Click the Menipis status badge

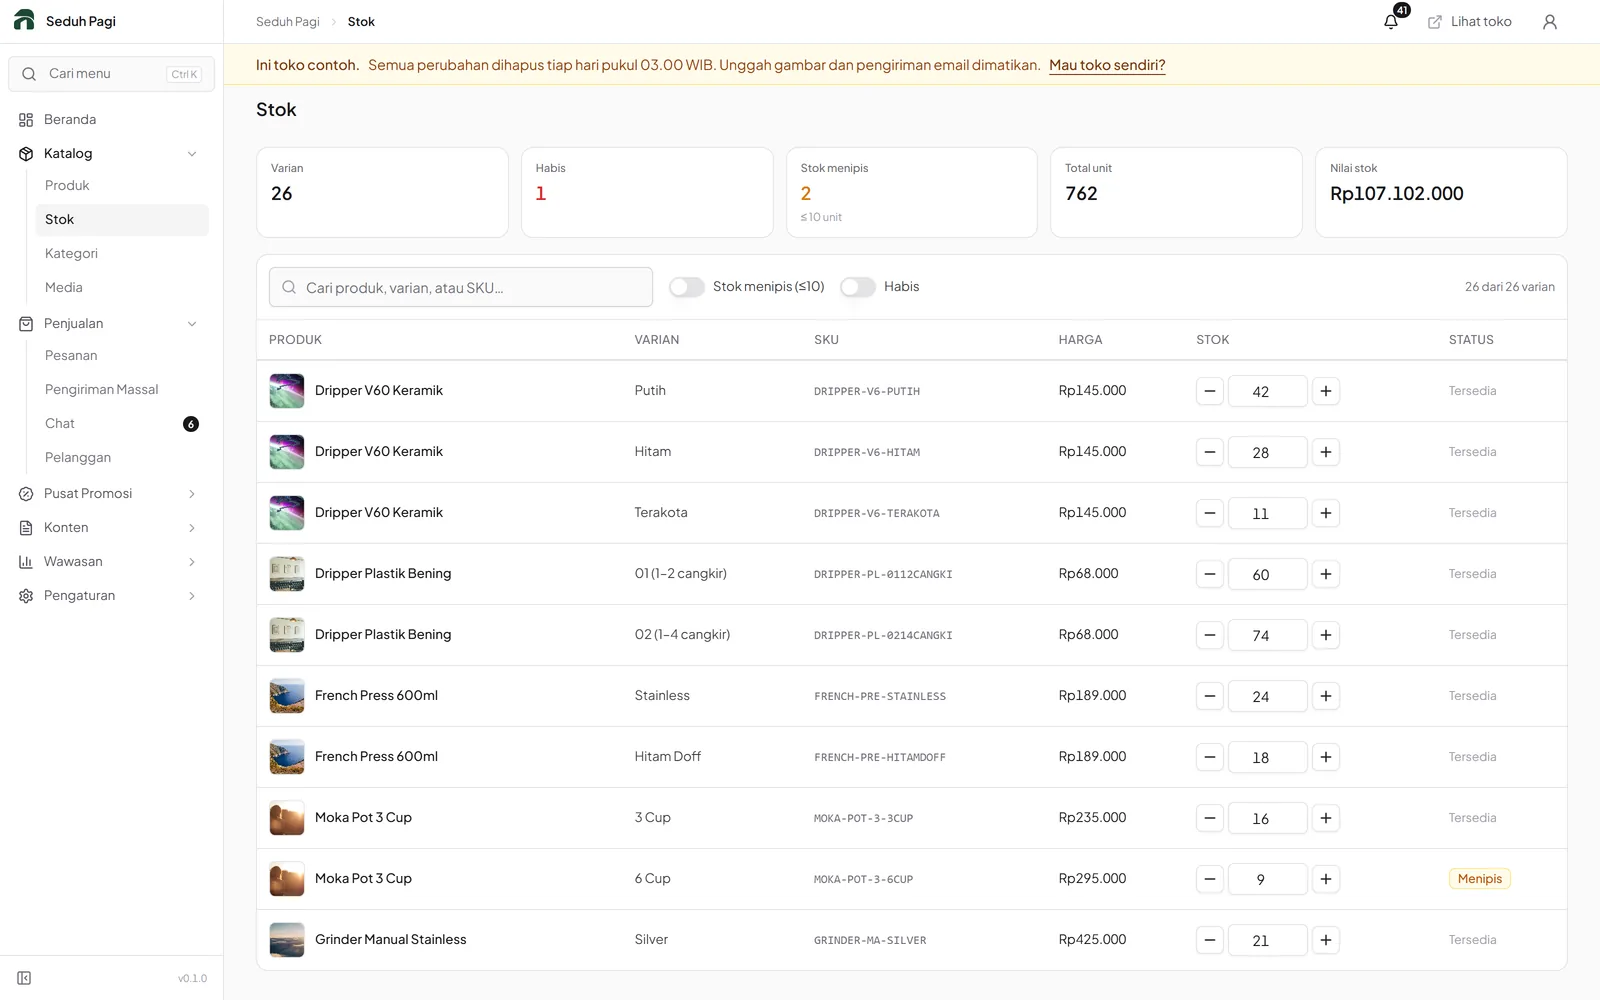click(x=1479, y=879)
